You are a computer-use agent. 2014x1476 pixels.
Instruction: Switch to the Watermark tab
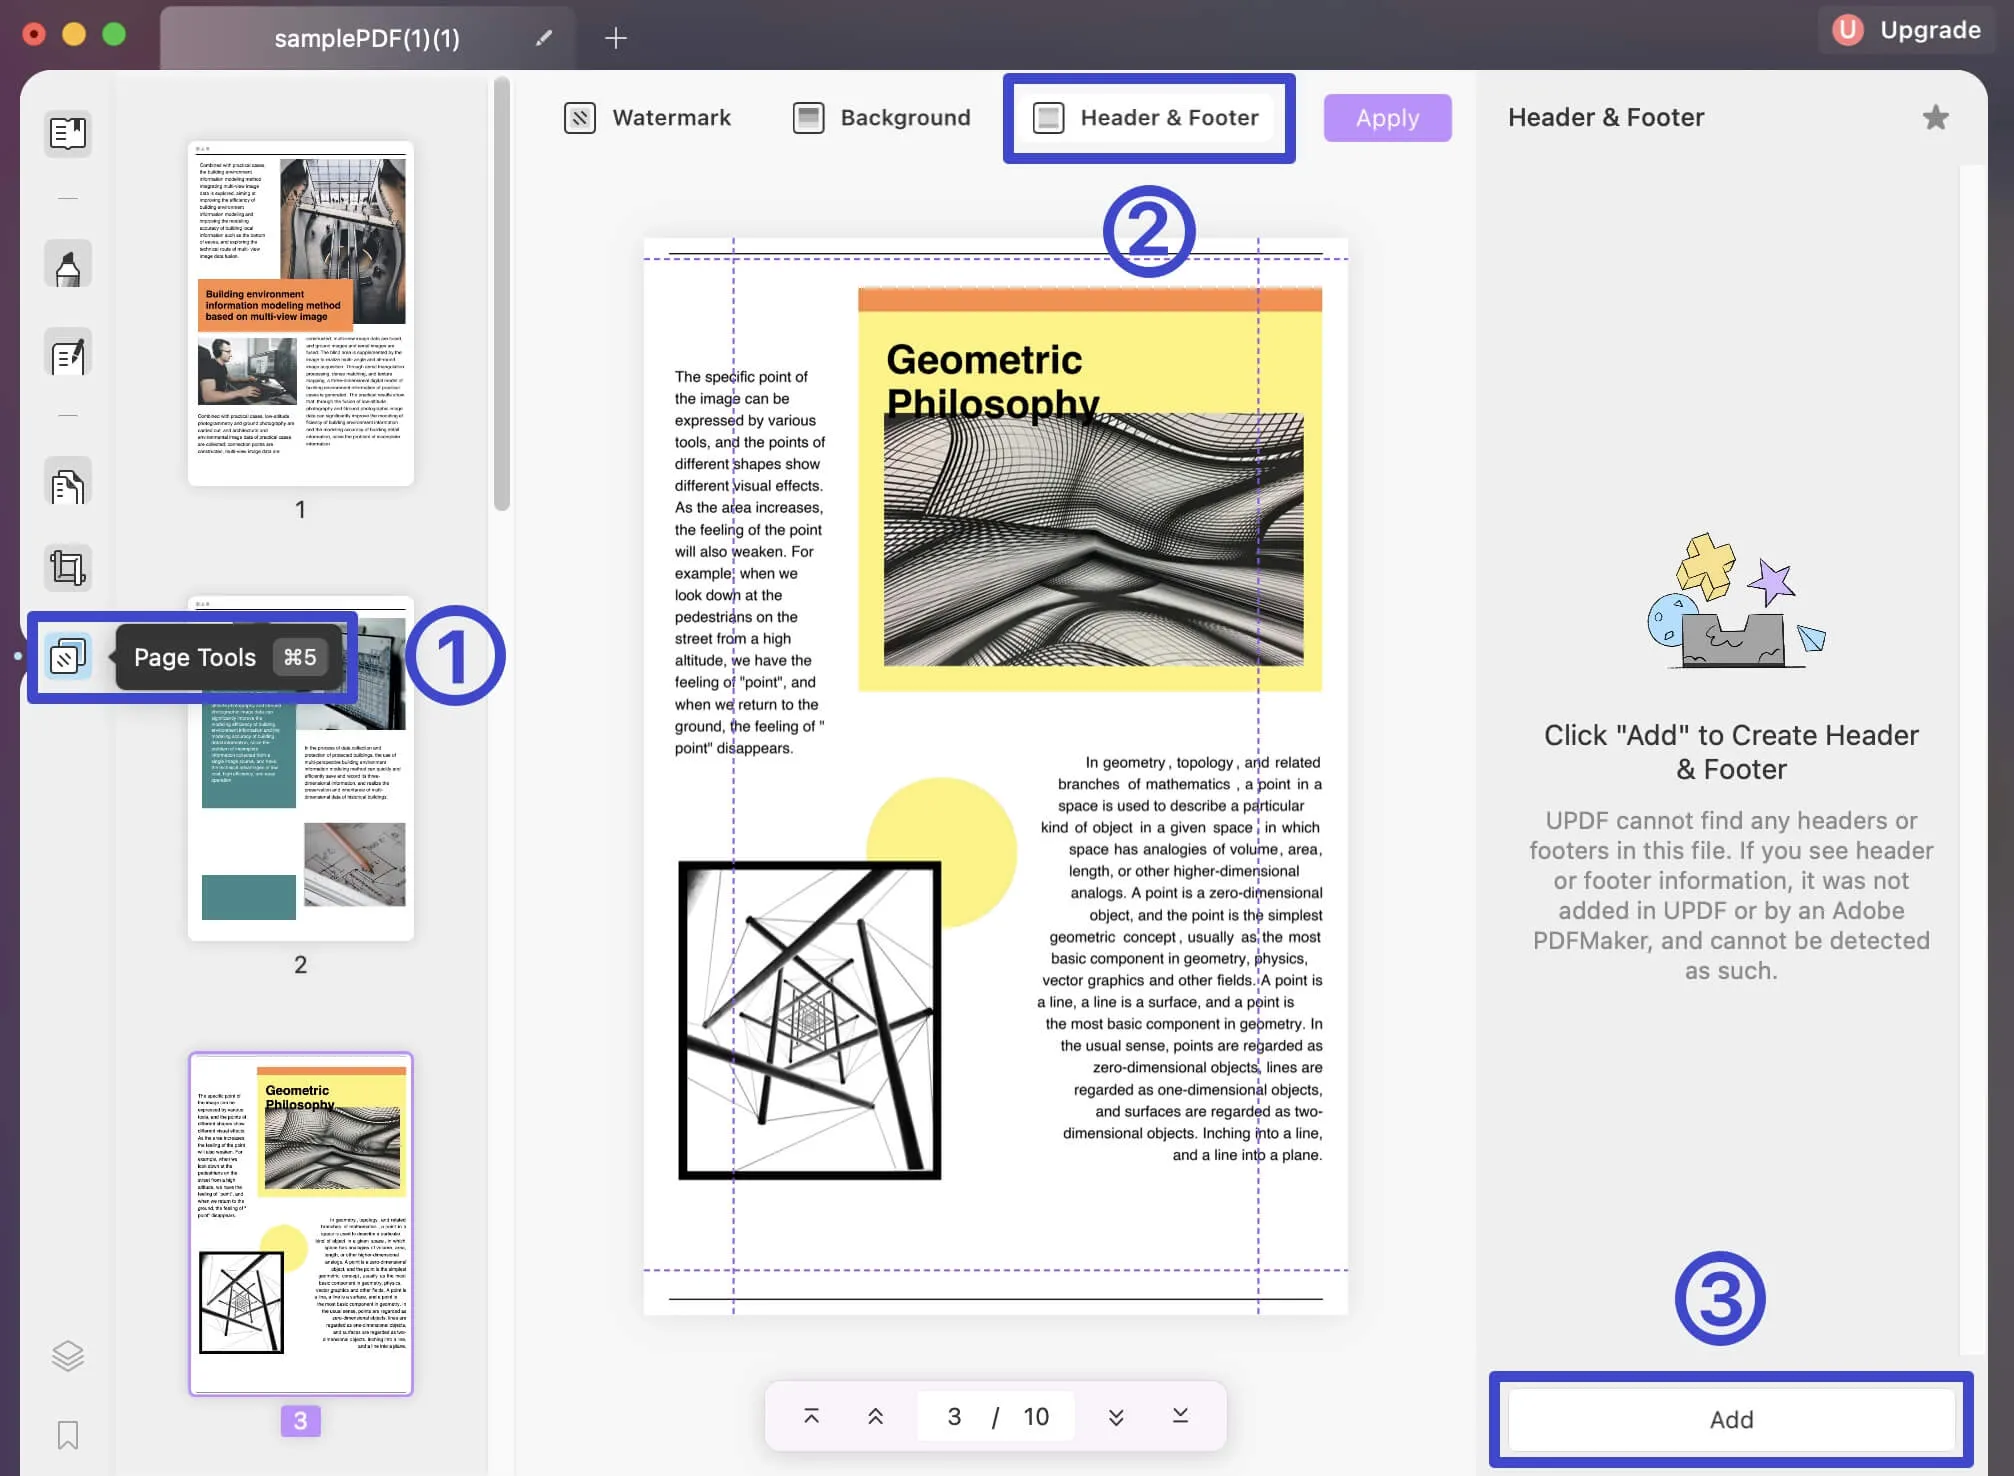coord(648,118)
